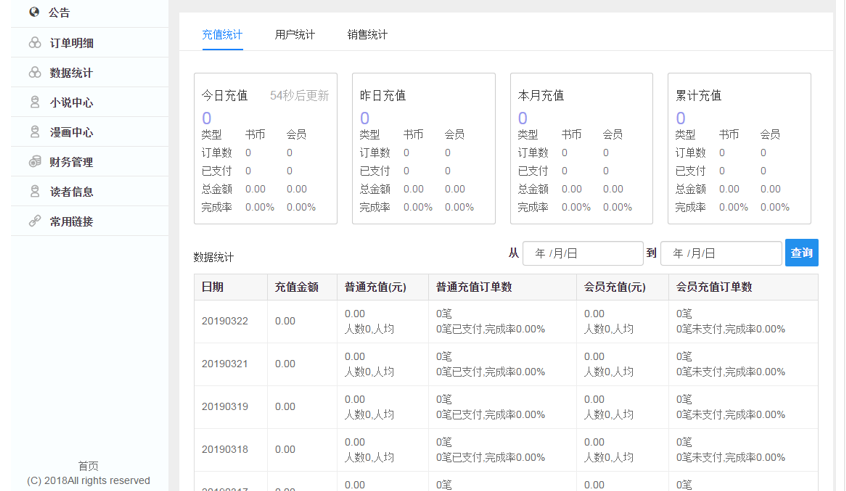Expand the 财务管理 sidebar menu
This screenshot has width=846, height=491.
tap(71, 162)
